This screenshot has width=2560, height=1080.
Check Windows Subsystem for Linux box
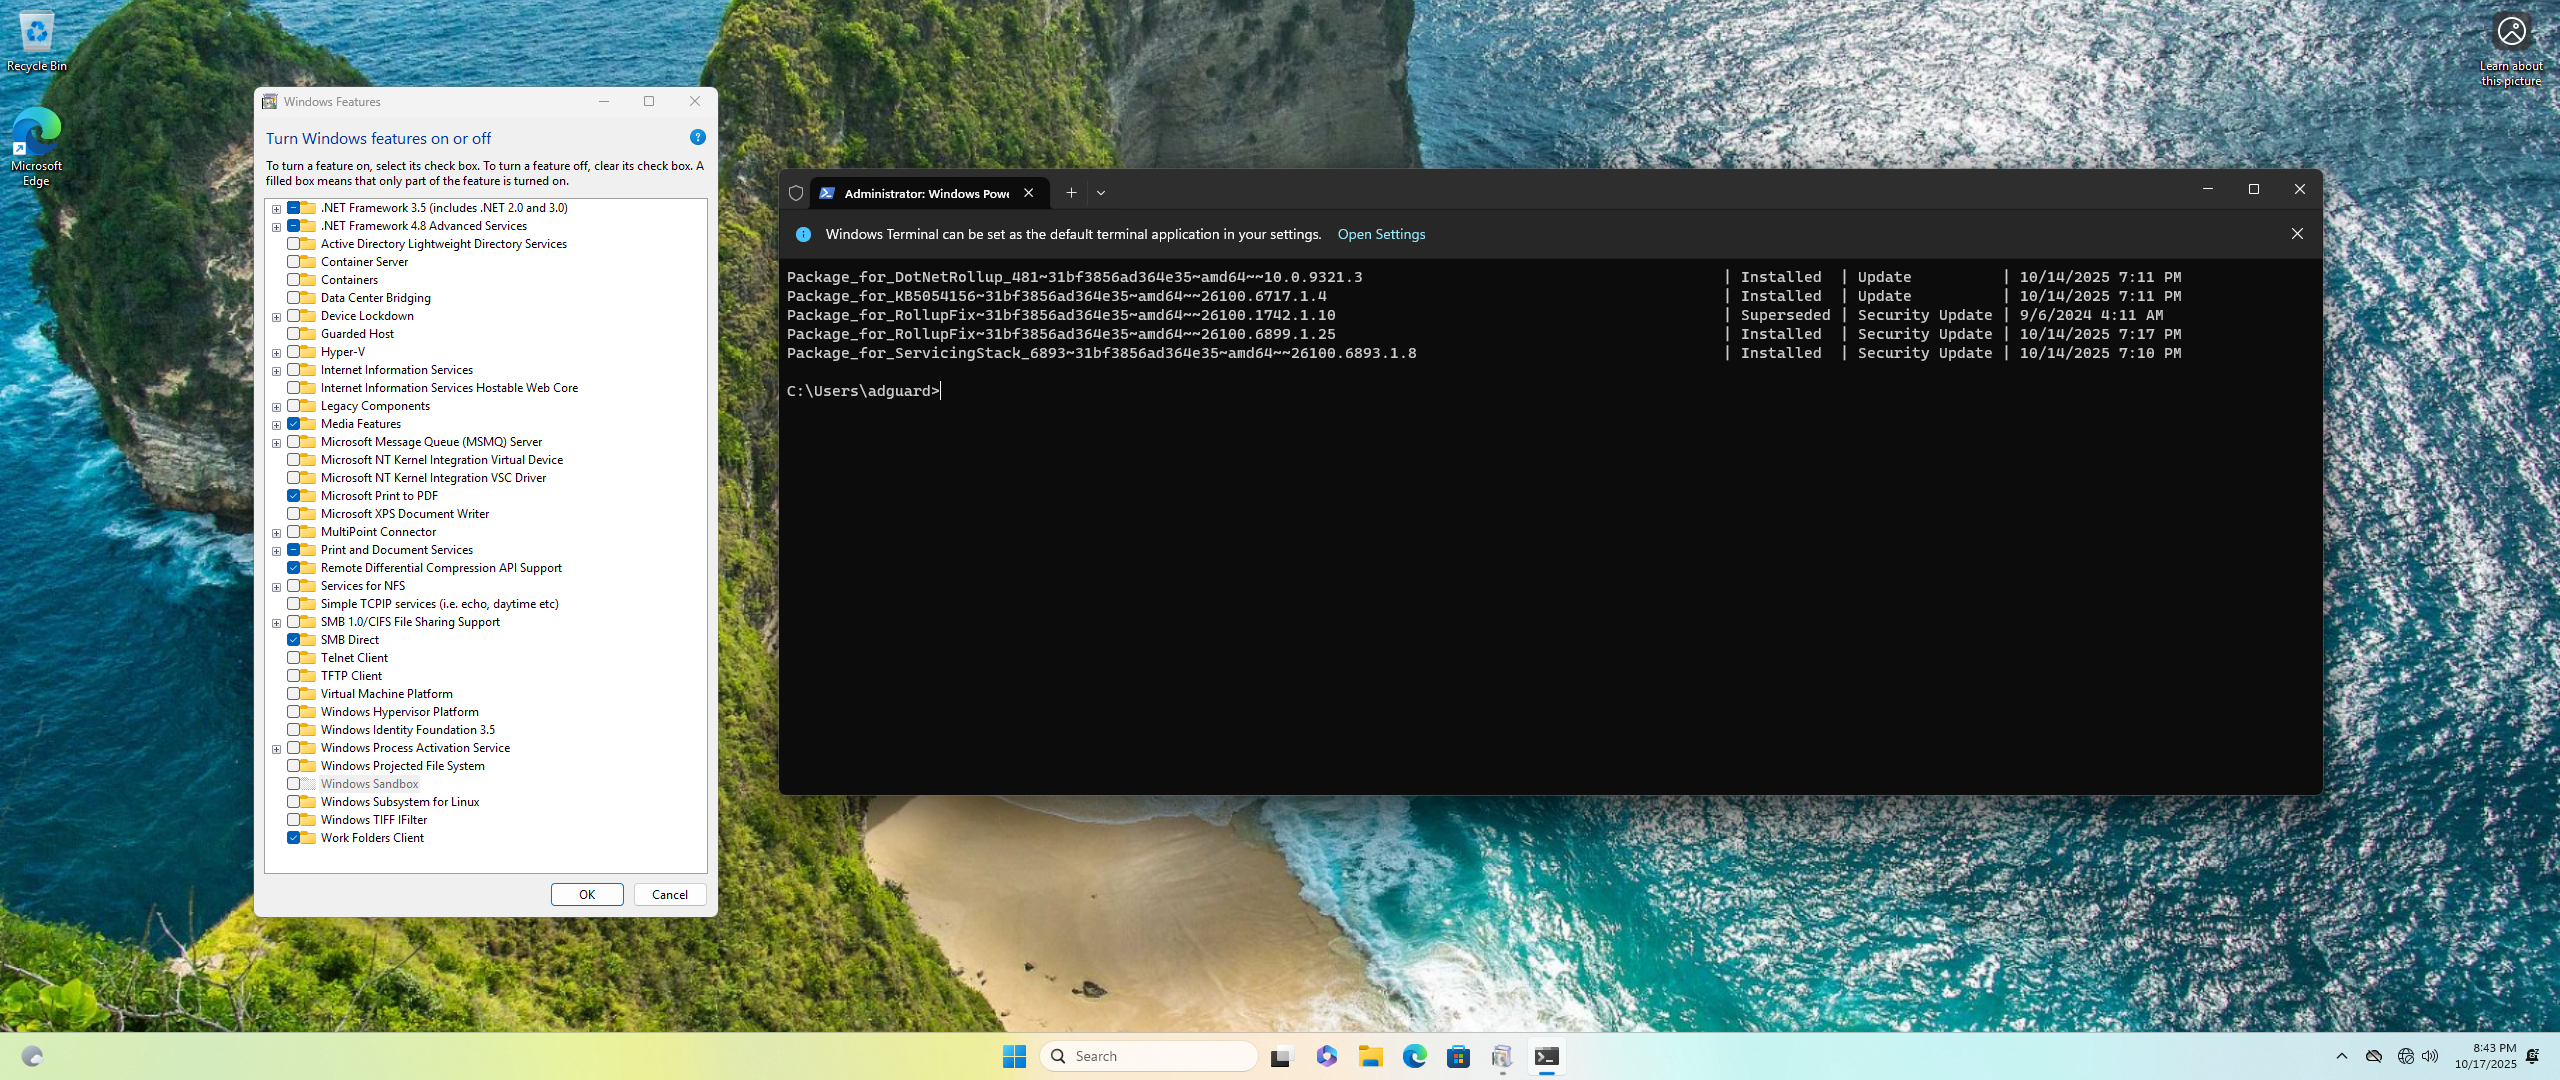click(294, 802)
